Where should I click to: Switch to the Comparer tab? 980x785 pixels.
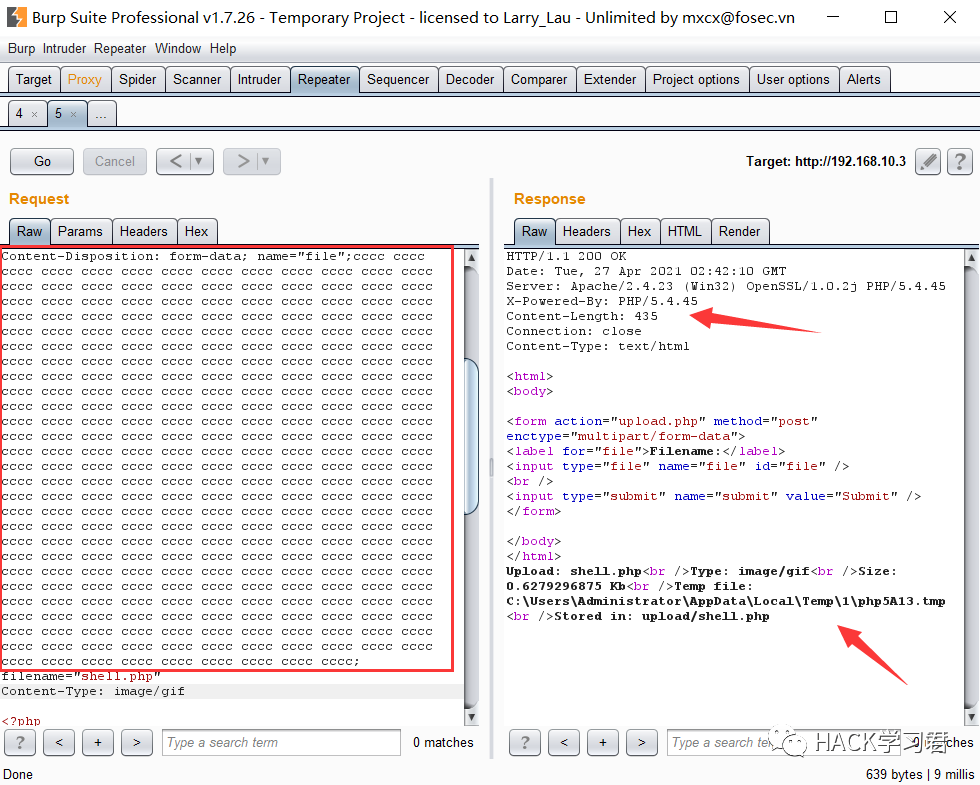[539, 80]
